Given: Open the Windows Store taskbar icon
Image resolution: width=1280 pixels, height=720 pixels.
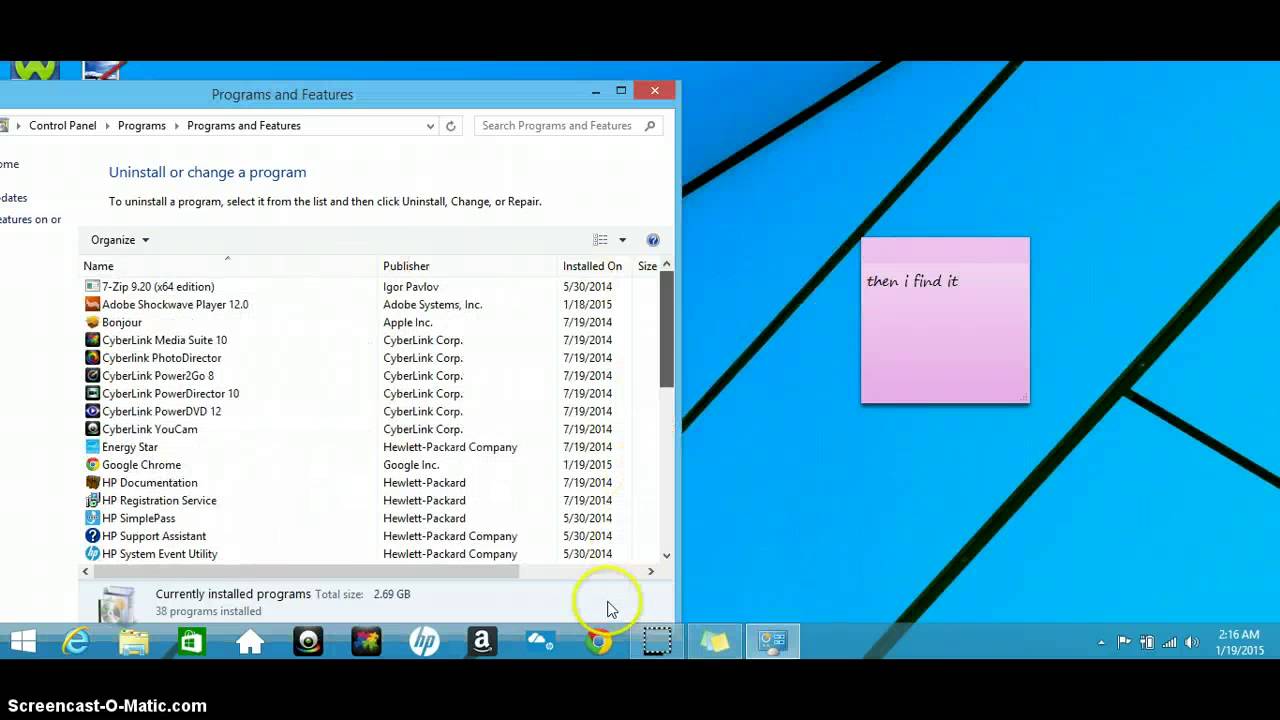Looking at the screenshot, I should (x=191, y=642).
